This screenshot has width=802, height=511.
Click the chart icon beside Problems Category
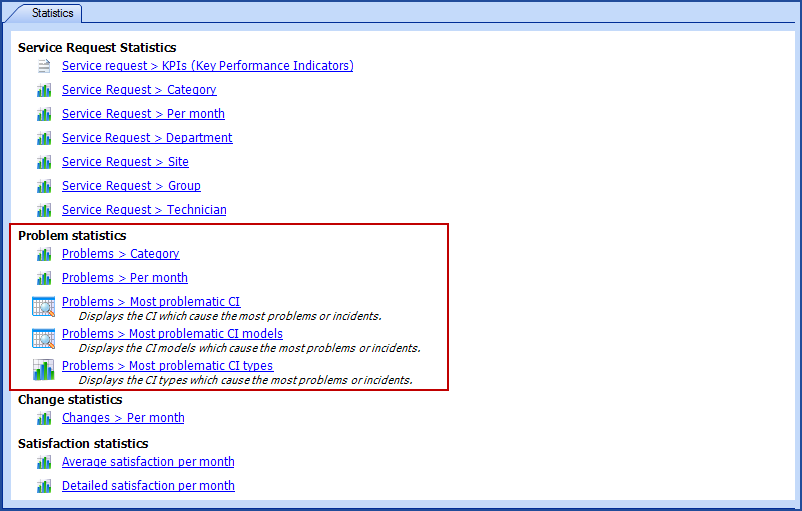coord(44,254)
